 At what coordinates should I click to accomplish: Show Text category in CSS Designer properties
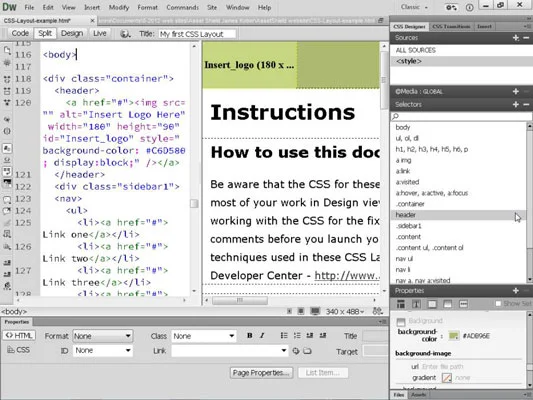pos(416,304)
